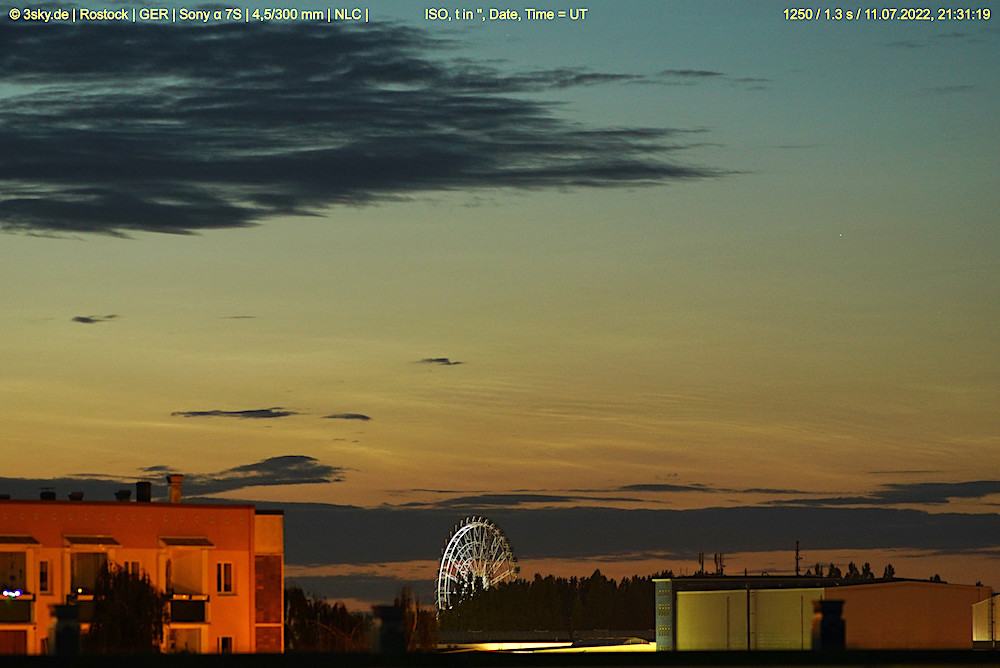
Task: Select the "1.3 s" exposure time text
Action: click(x=838, y=15)
